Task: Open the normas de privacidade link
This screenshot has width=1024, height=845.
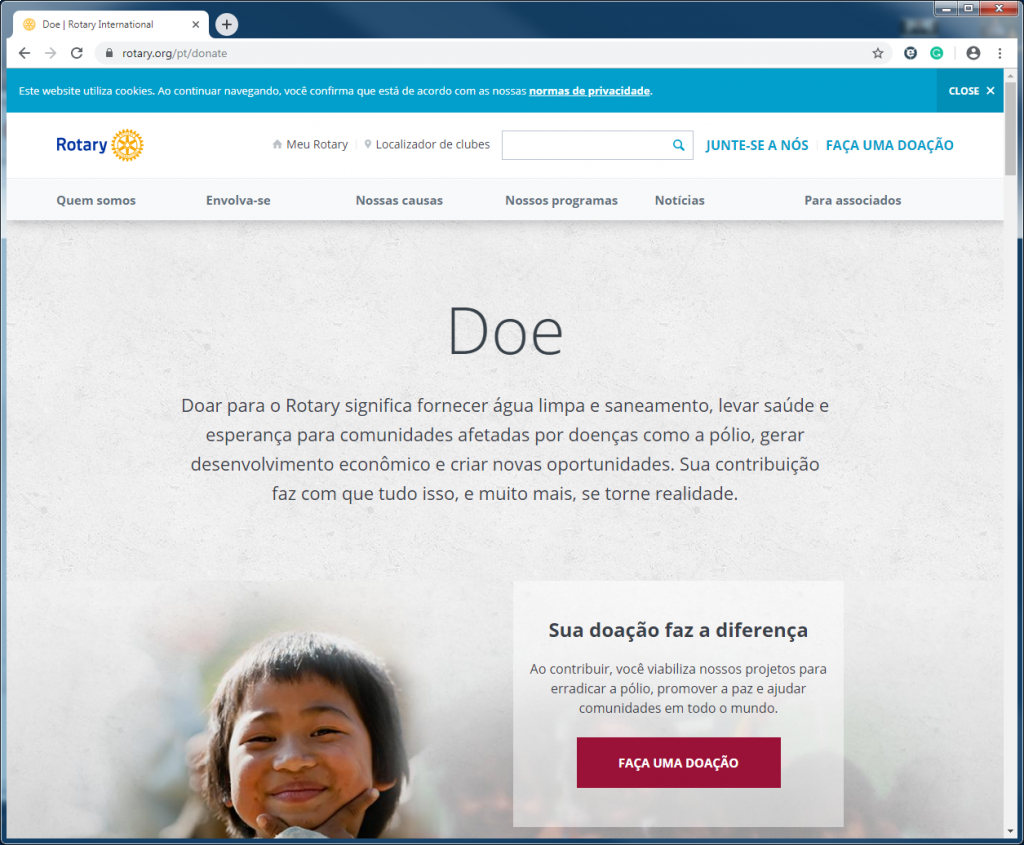Action: click(x=589, y=91)
